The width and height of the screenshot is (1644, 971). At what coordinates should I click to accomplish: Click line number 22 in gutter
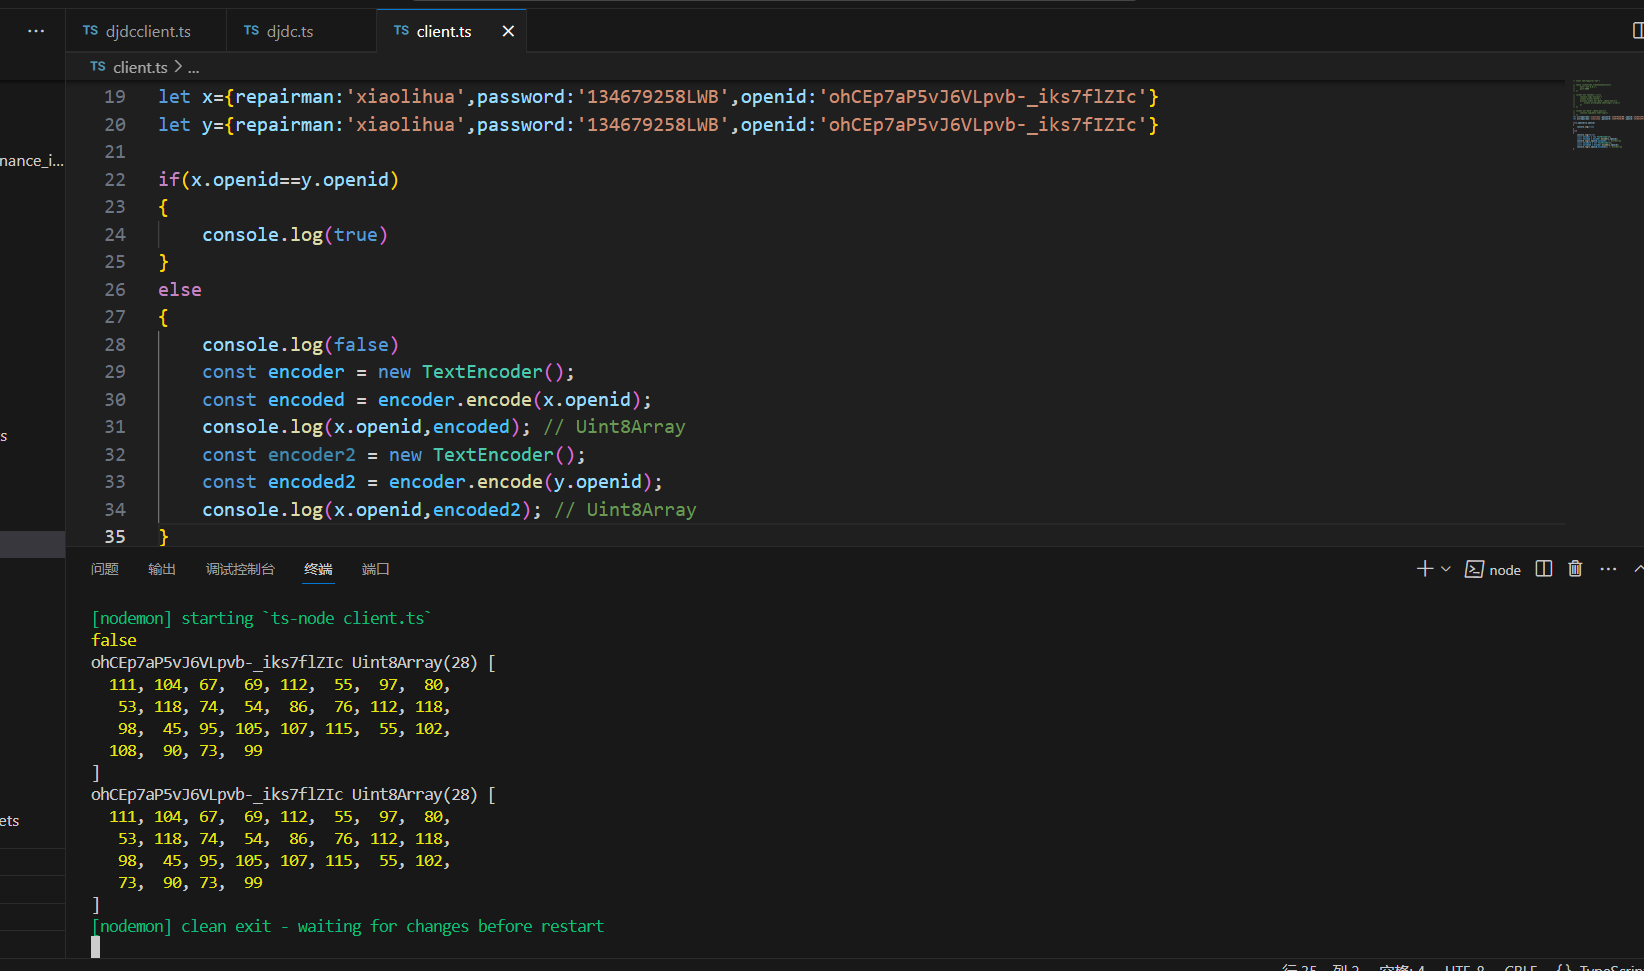115,180
